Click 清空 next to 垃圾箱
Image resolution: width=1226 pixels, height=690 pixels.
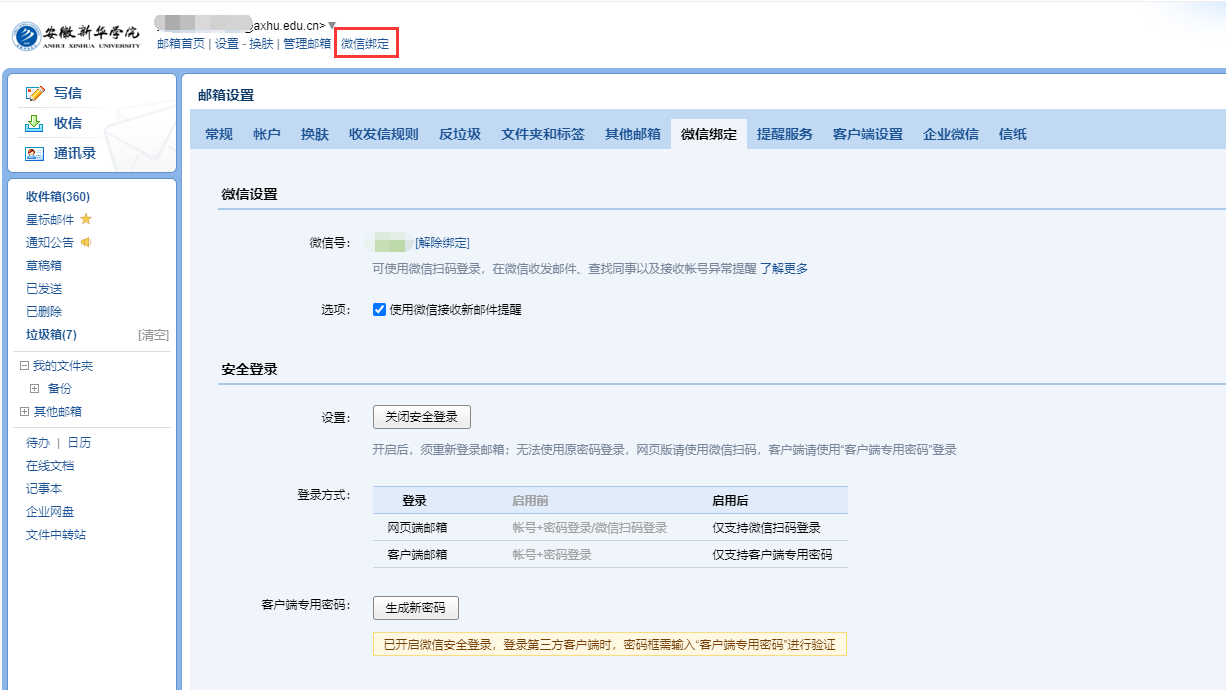tap(153, 335)
